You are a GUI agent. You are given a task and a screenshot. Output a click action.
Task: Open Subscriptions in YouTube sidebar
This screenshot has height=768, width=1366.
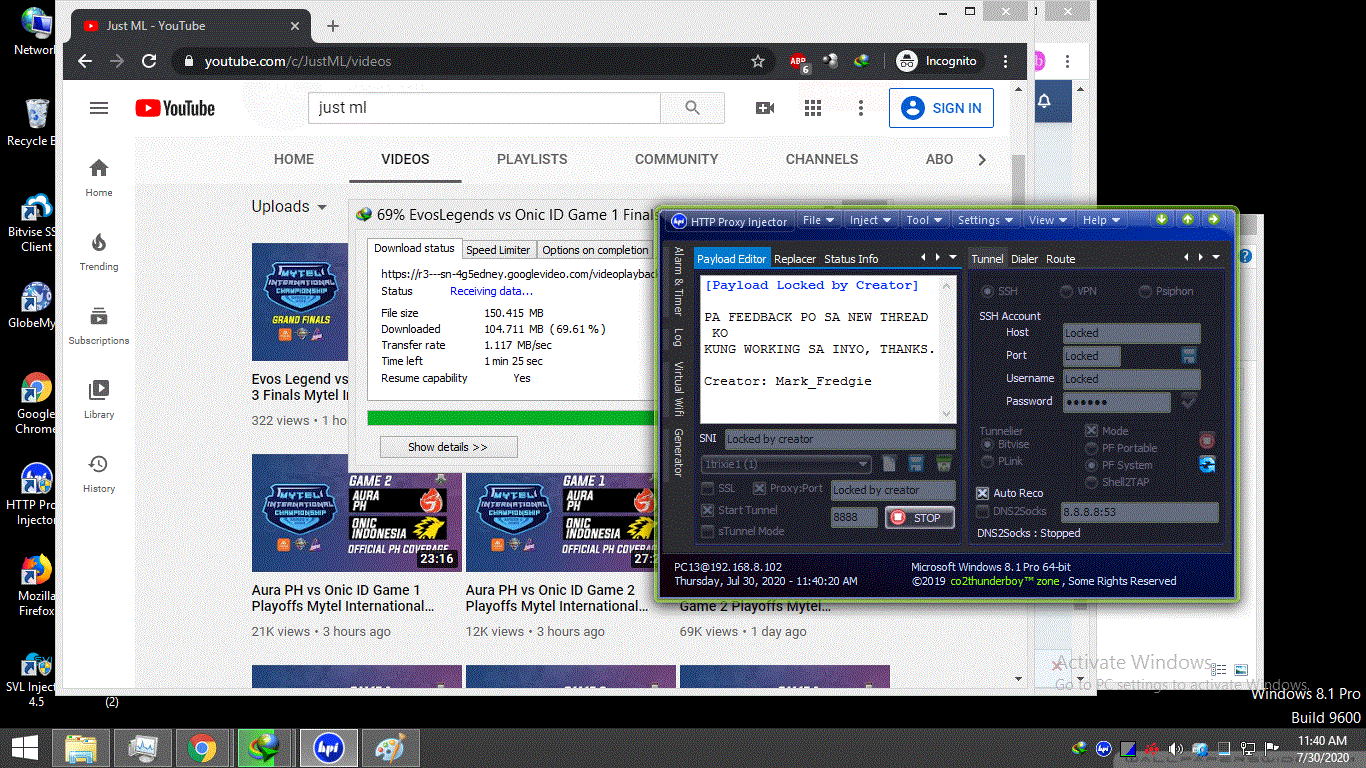tap(99, 325)
